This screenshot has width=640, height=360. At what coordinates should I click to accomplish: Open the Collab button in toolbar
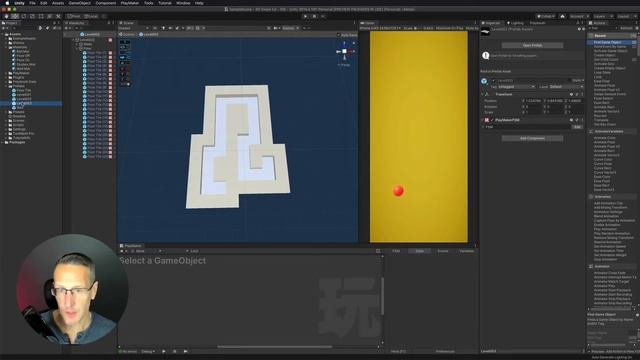tap(545, 16)
